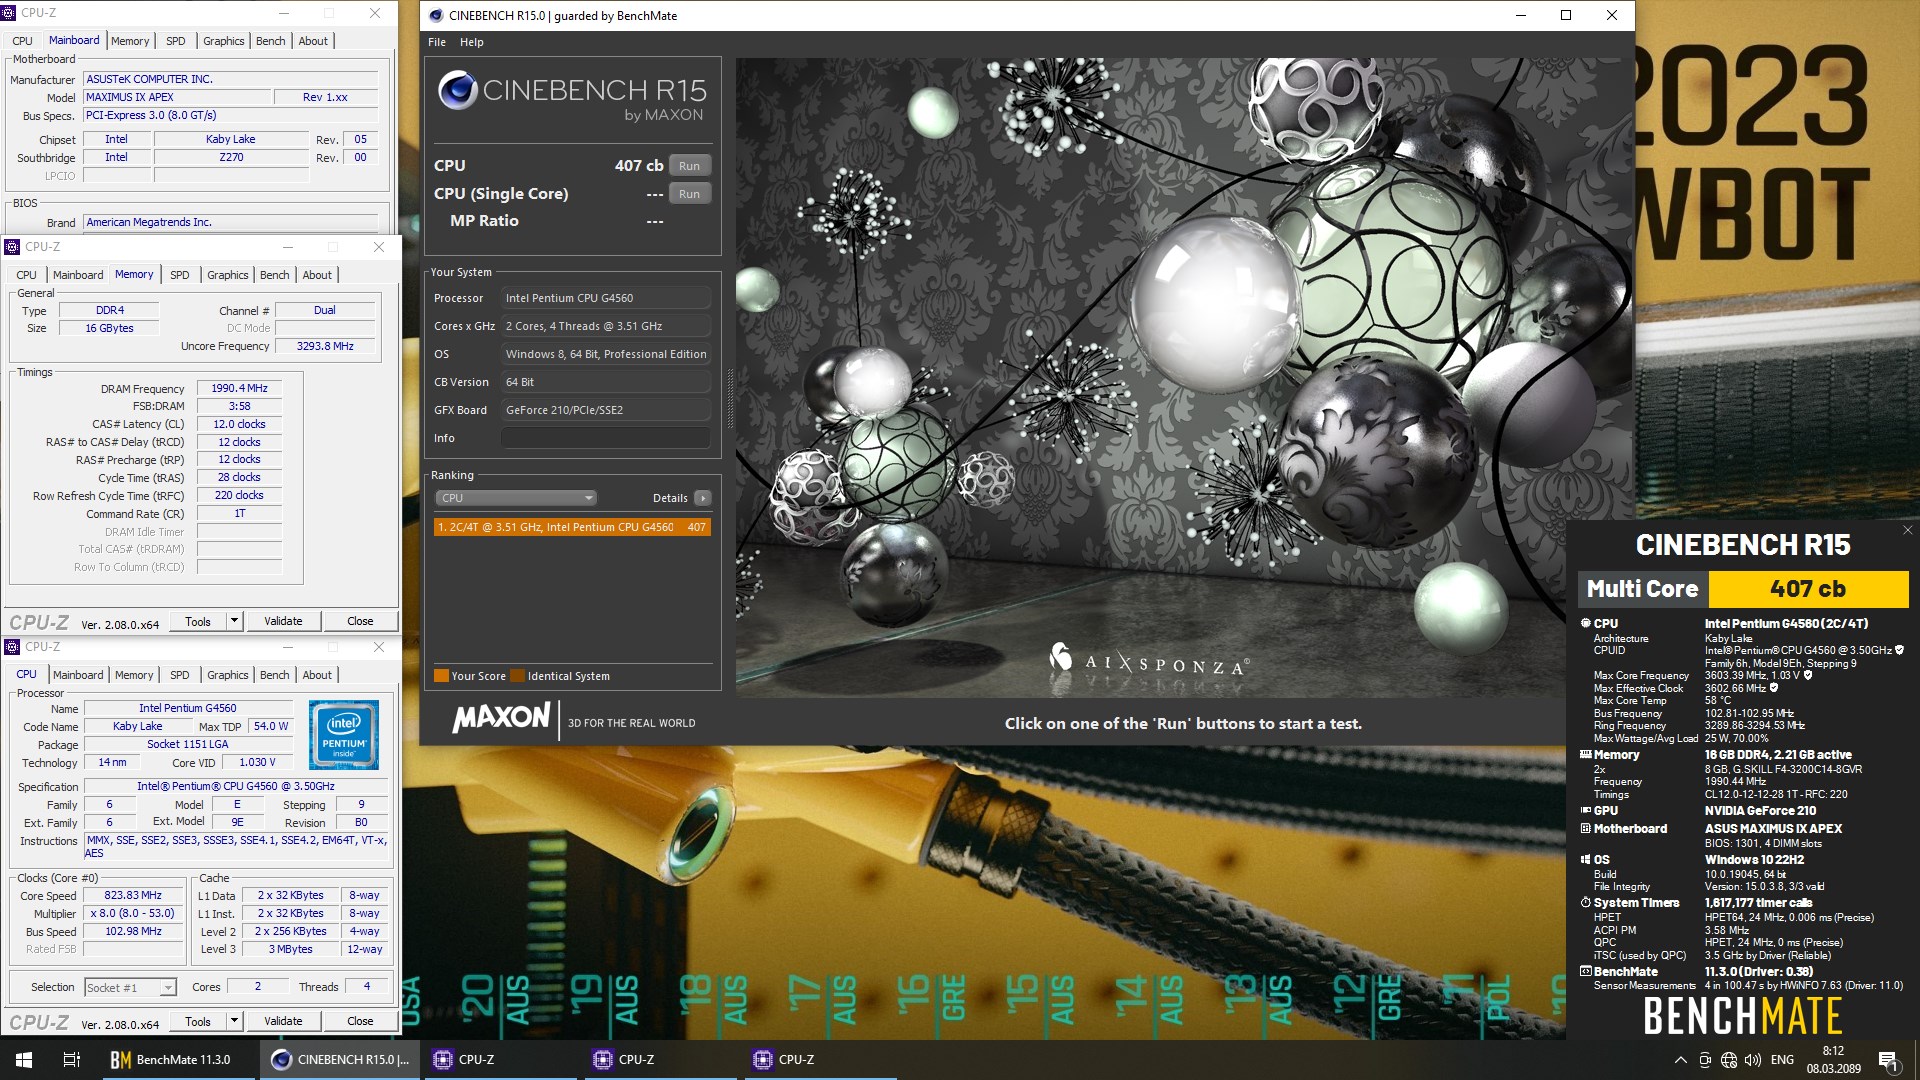The image size is (1920, 1080).
Task: Select the CINEBENCH R15.0 taskbar button
Action: (340, 1060)
